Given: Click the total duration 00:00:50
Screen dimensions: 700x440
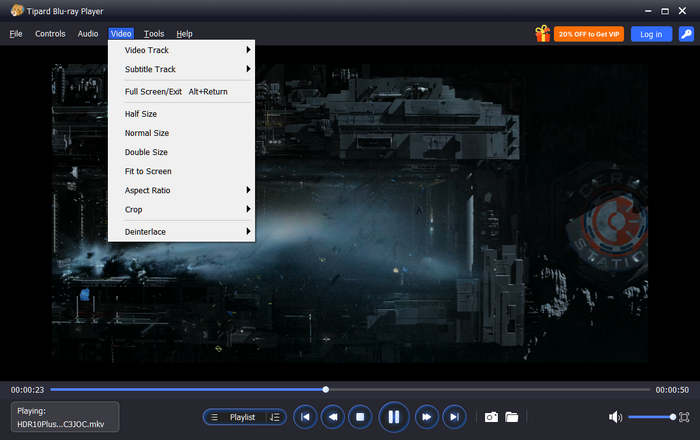Looking at the screenshot, I should pos(672,390).
